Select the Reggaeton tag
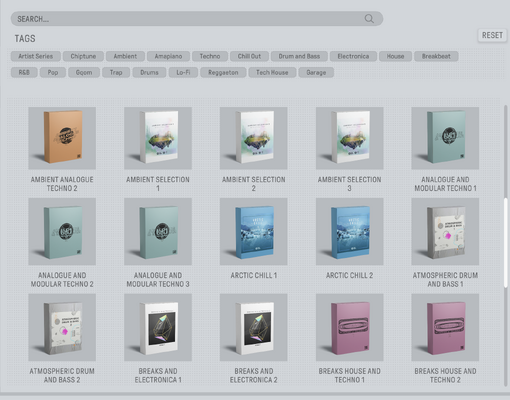 coord(223,72)
